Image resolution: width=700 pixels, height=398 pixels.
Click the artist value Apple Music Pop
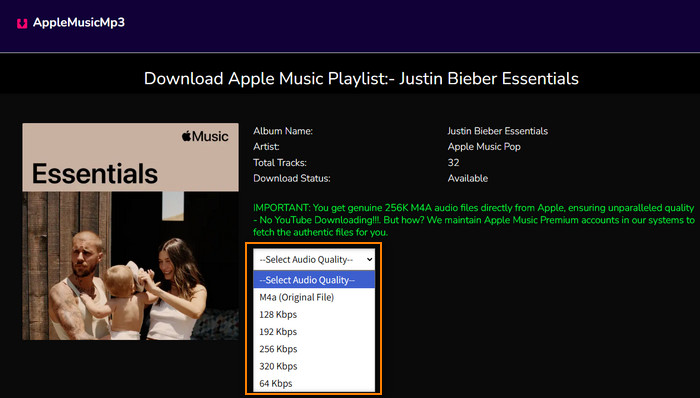point(484,147)
